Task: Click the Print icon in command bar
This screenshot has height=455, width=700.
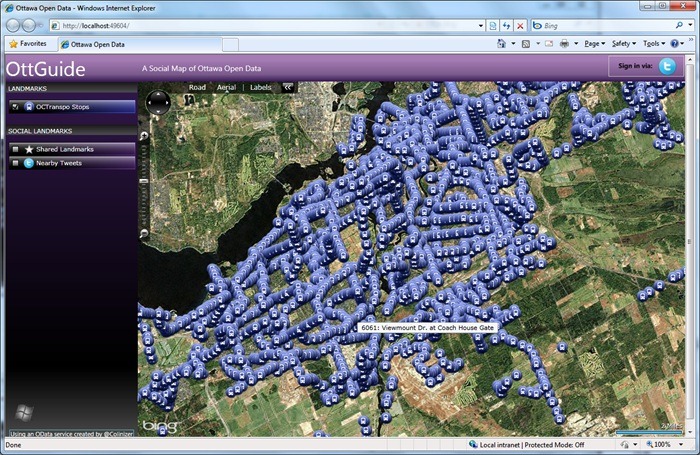Action: (x=565, y=44)
